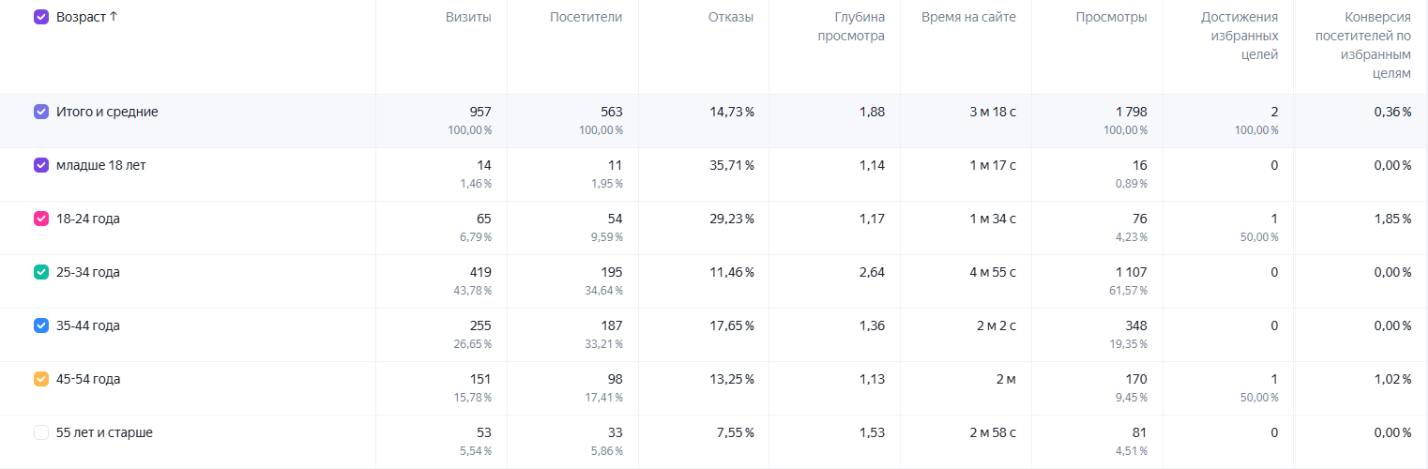Toggle the orange 45-54 года checkbox
Viewport: 1428px width, 469px height.
(41, 379)
